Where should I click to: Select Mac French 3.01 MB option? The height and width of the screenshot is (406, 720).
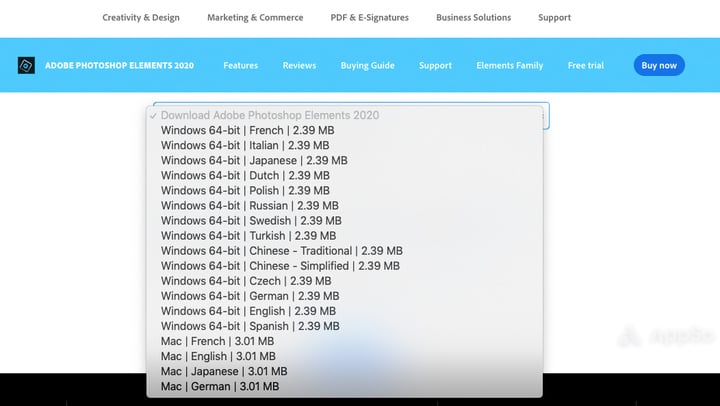click(x=344, y=341)
